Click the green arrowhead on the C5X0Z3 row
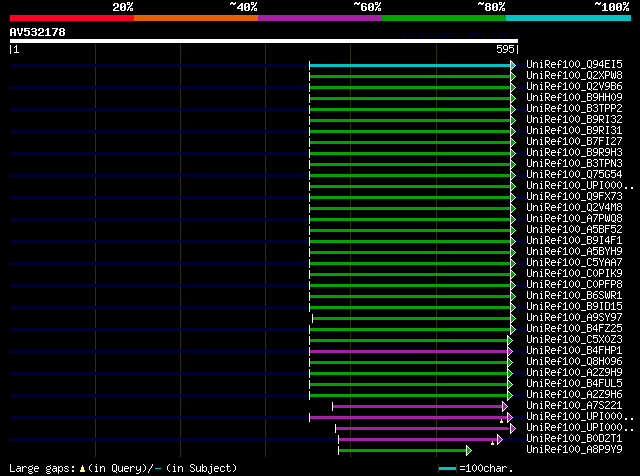Image resolution: width=640 pixels, height=476 pixels. [x=510, y=340]
